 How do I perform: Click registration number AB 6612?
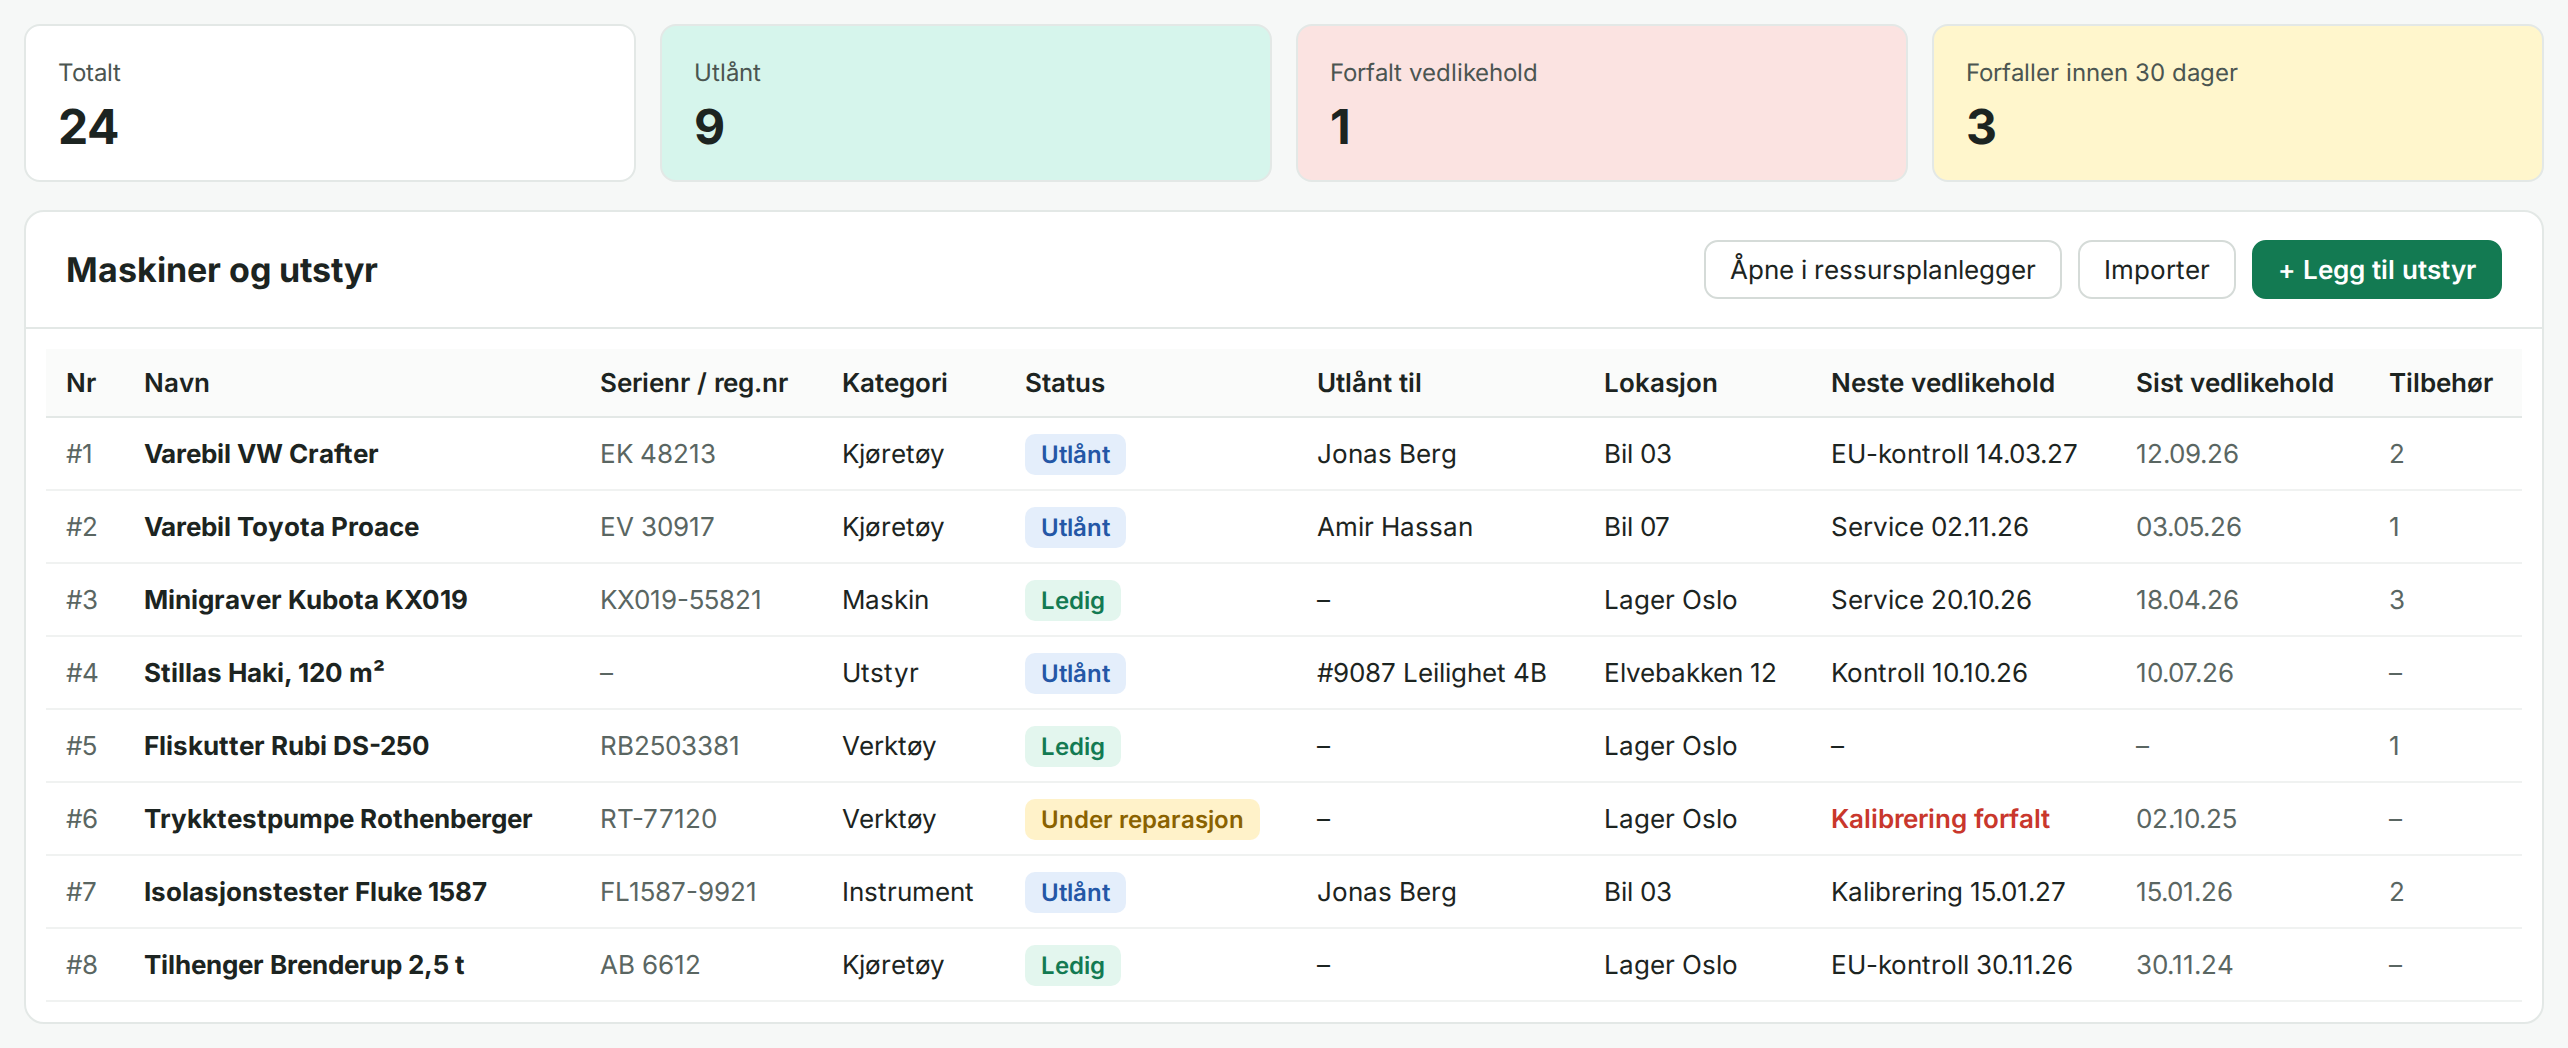click(x=649, y=965)
